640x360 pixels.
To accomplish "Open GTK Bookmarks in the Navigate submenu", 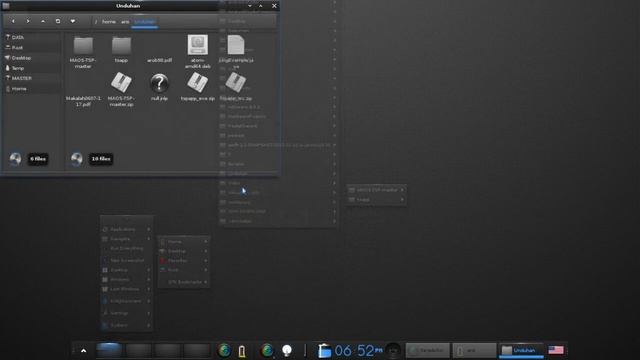I will click(x=184, y=282).
